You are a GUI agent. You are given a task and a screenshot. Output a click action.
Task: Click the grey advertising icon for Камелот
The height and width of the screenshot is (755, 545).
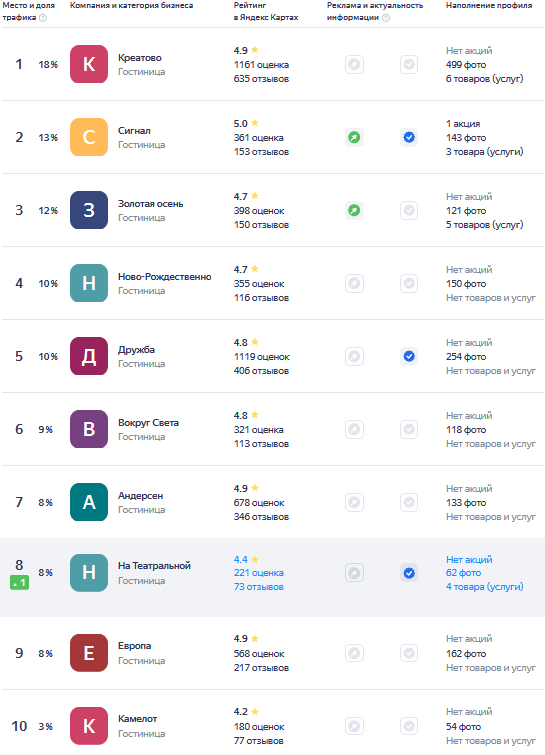pos(354,726)
